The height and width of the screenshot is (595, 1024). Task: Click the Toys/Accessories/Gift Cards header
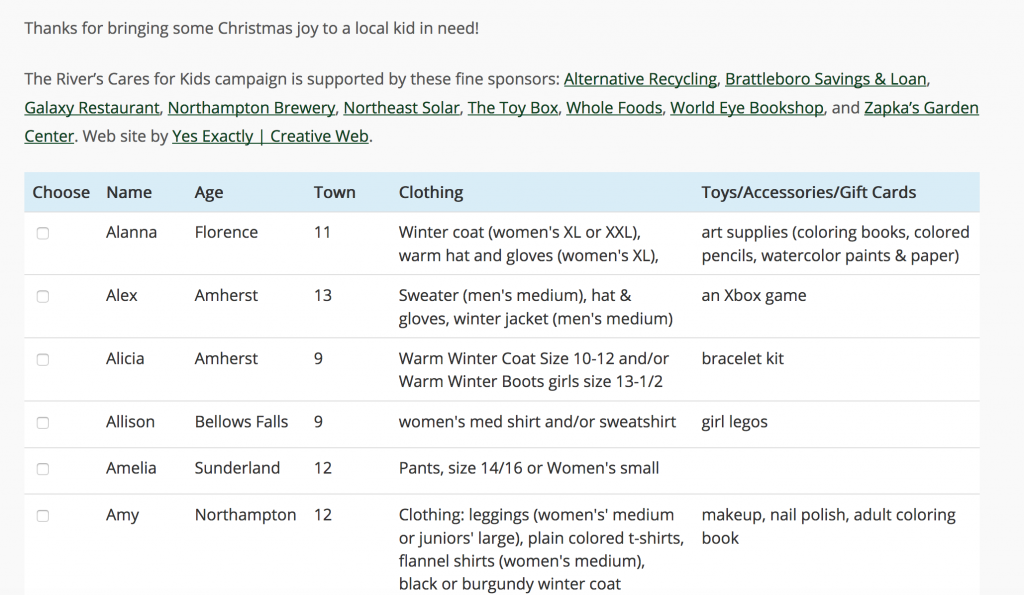(x=808, y=193)
